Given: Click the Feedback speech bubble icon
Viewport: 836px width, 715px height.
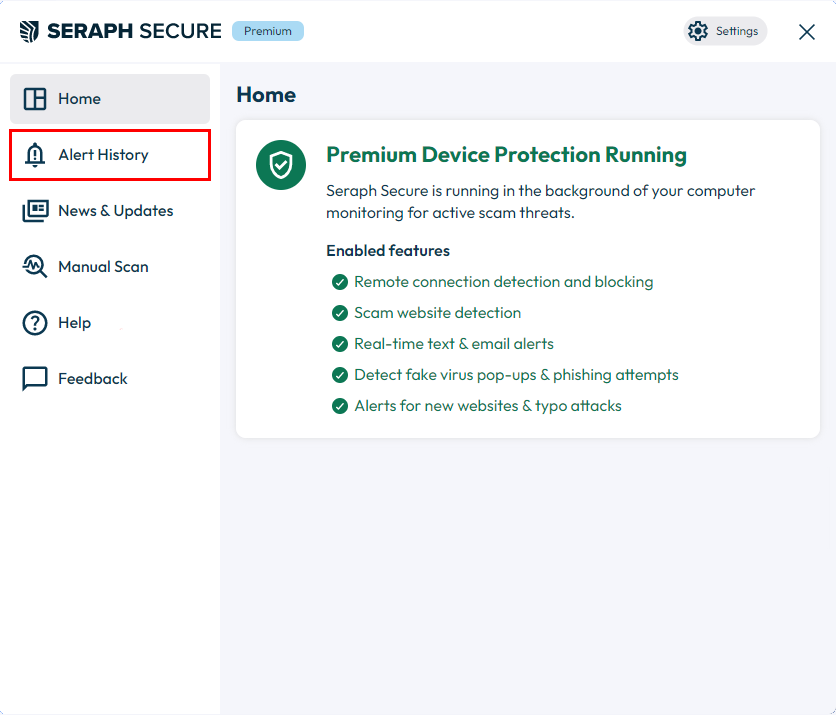Looking at the screenshot, I should pyautogui.click(x=35, y=379).
